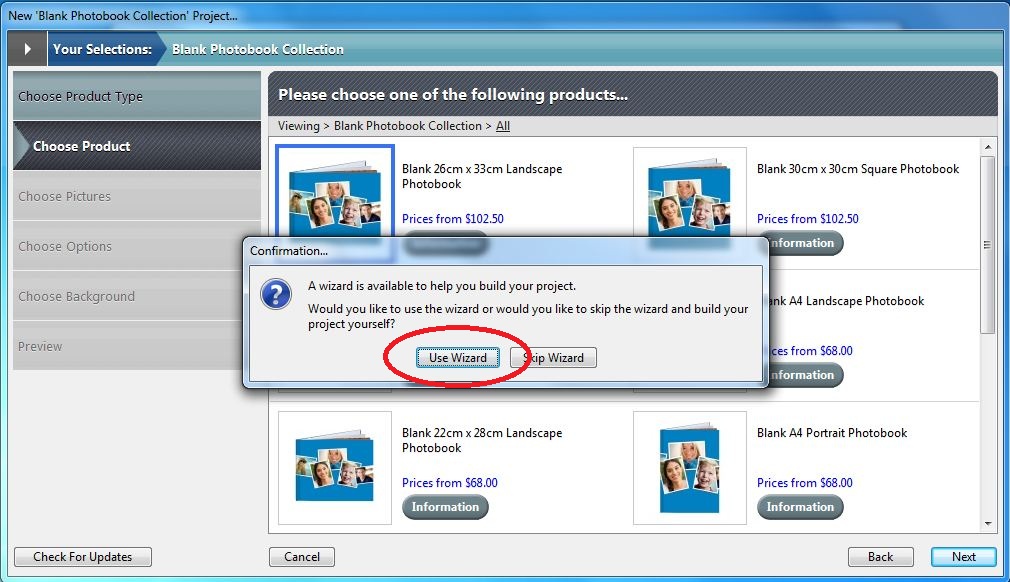Click the product list scroll up arrow
The width and height of the screenshot is (1010, 582).
click(988, 147)
